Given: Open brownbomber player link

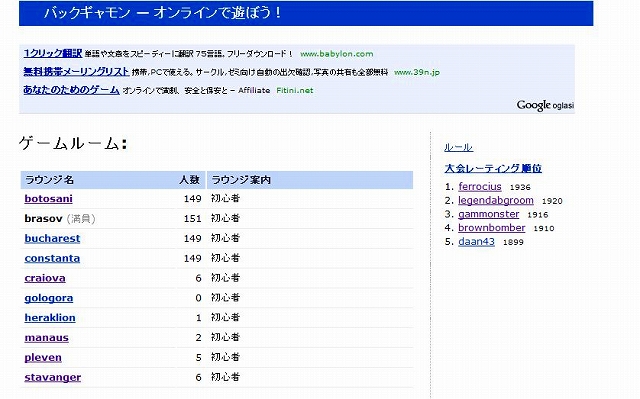Looking at the screenshot, I should [x=491, y=228].
